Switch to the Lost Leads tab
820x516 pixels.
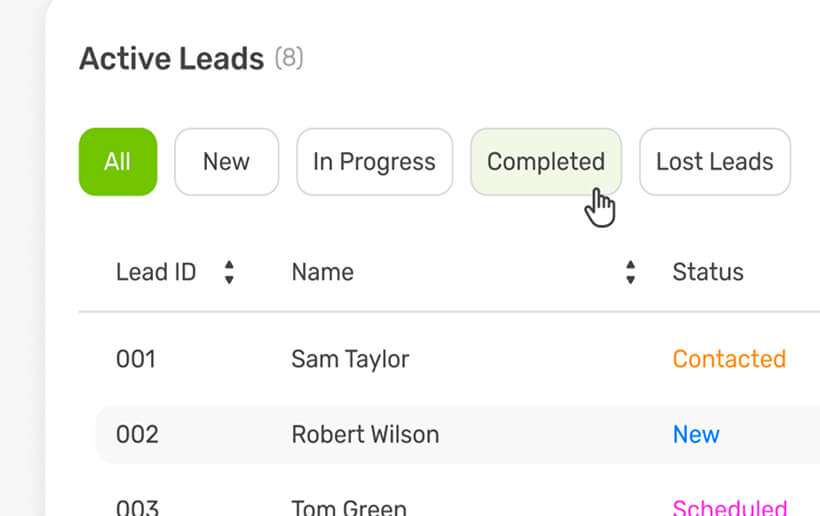pyautogui.click(x=714, y=162)
